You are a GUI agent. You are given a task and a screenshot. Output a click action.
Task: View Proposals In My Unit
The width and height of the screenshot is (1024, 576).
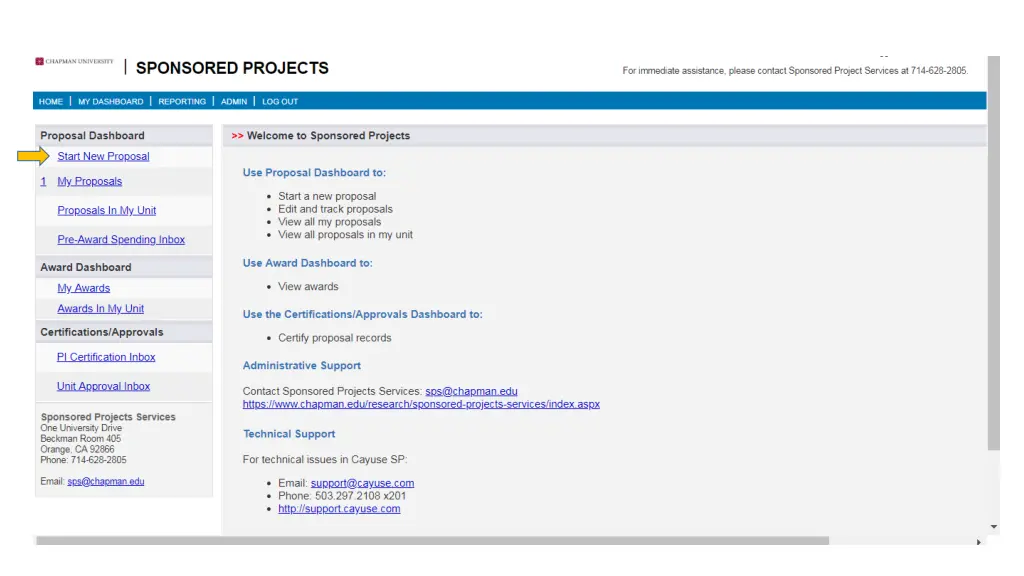pos(106,211)
